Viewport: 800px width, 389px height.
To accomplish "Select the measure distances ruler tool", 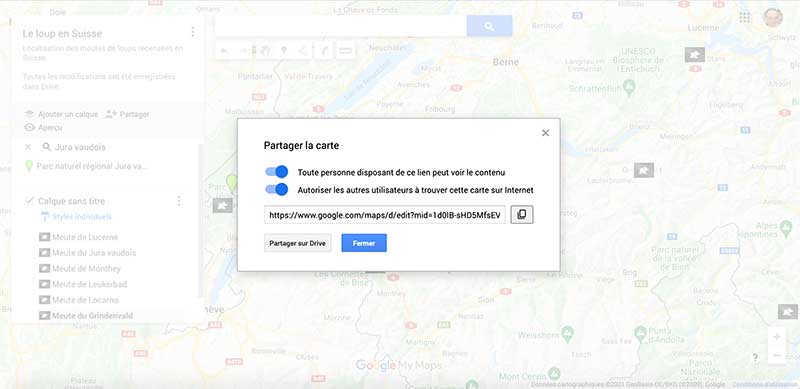I will coord(345,50).
